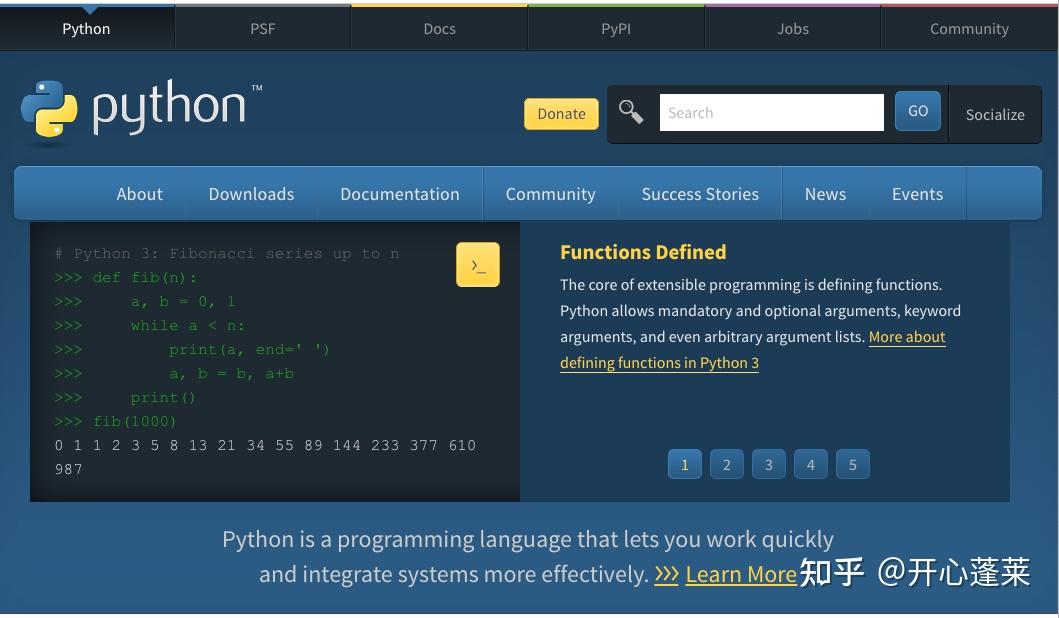Open the Success Stories navigation menu

pos(700,194)
